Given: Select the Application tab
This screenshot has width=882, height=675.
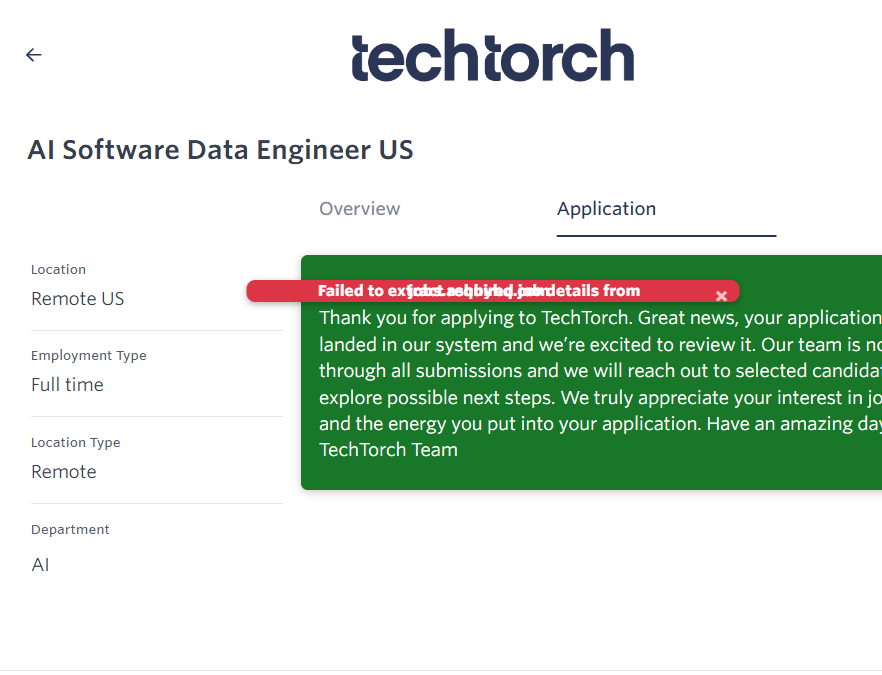Looking at the screenshot, I should pos(606,209).
